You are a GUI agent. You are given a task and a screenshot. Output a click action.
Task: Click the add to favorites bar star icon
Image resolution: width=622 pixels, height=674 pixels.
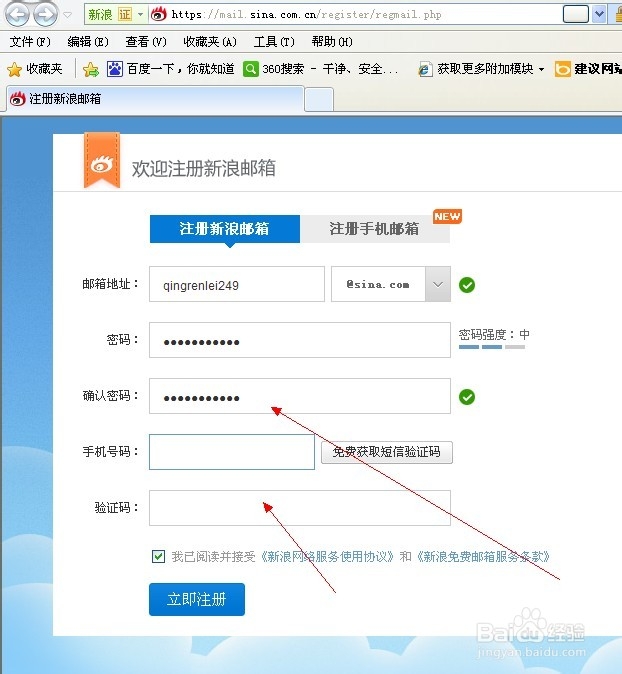91,69
